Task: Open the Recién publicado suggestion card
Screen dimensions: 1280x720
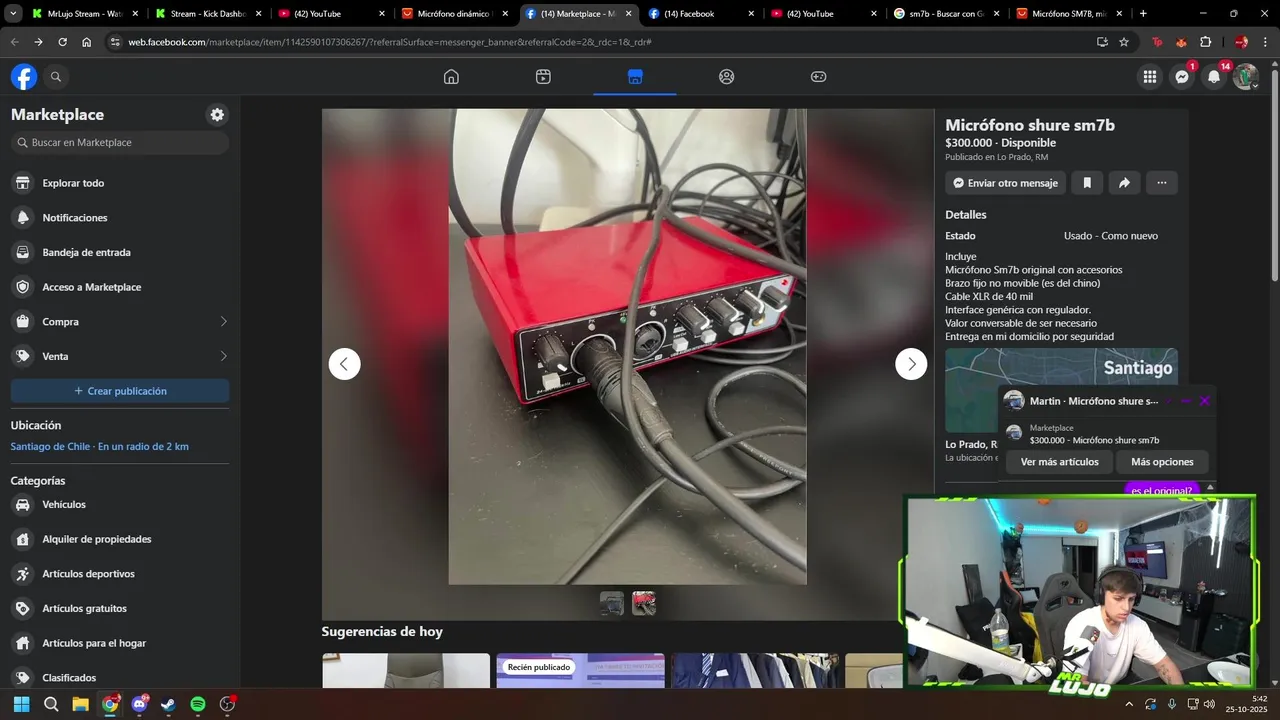Action: tap(580, 671)
